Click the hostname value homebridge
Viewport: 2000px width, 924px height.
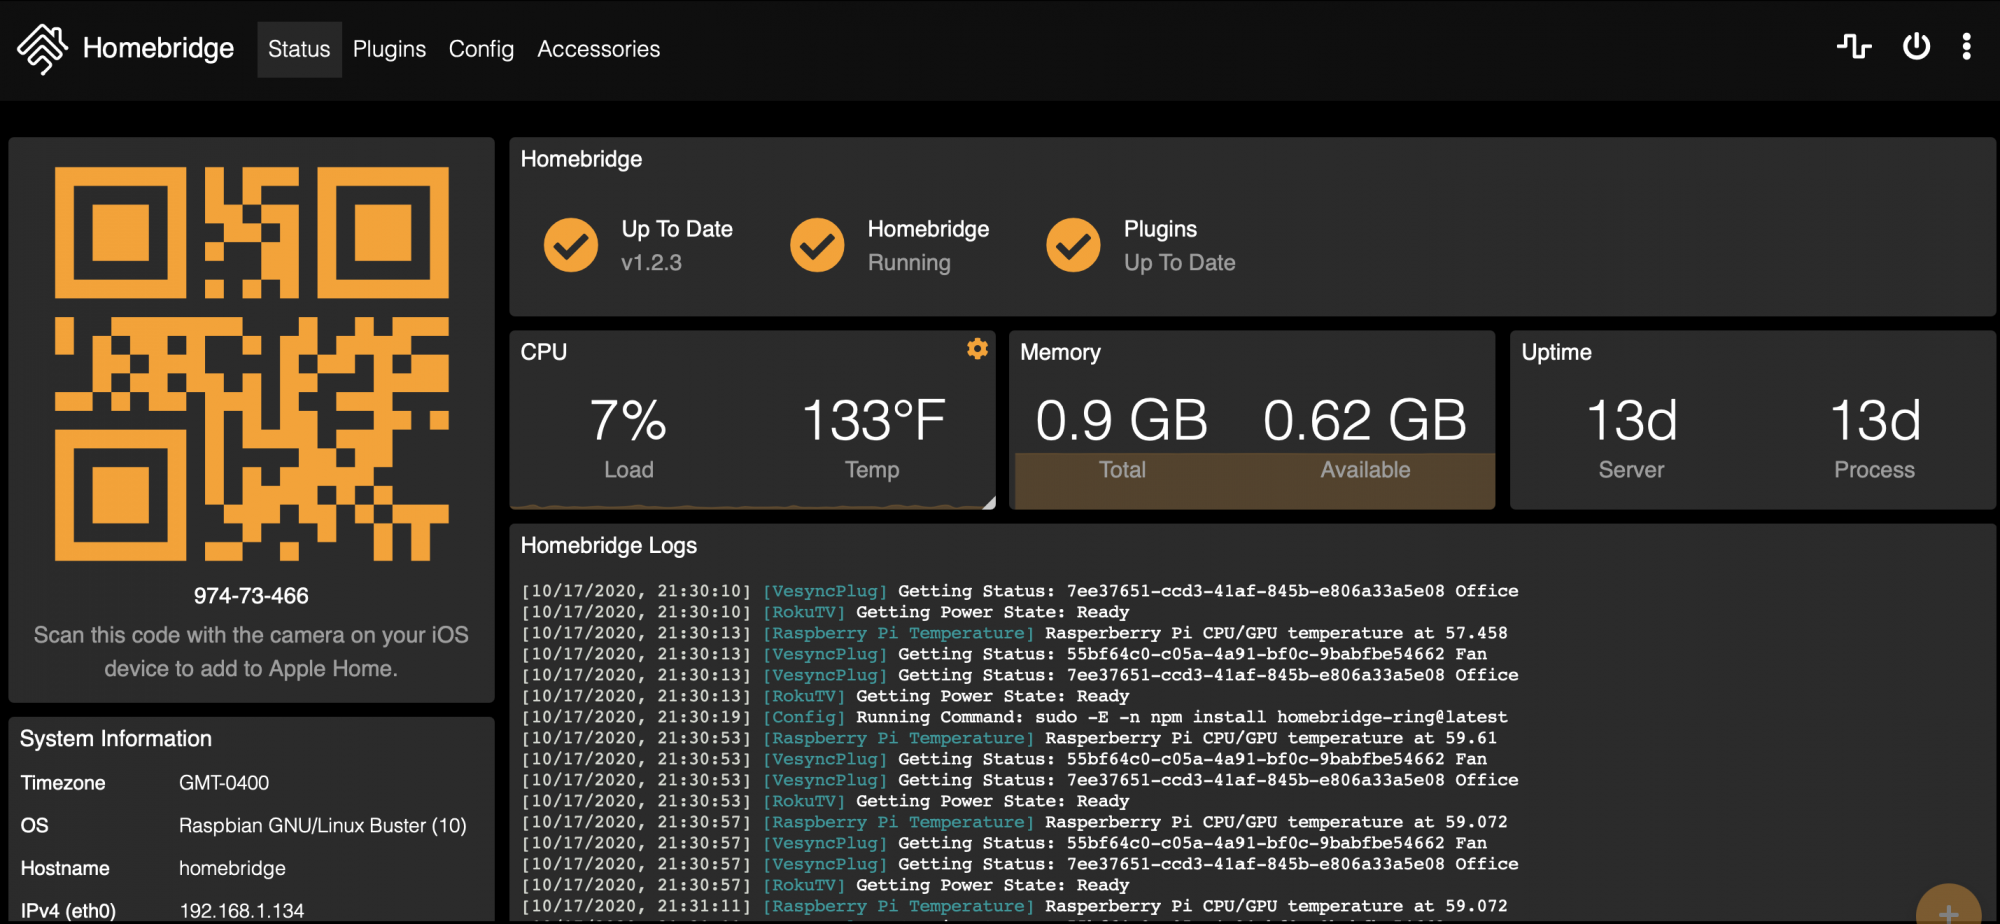point(232,869)
